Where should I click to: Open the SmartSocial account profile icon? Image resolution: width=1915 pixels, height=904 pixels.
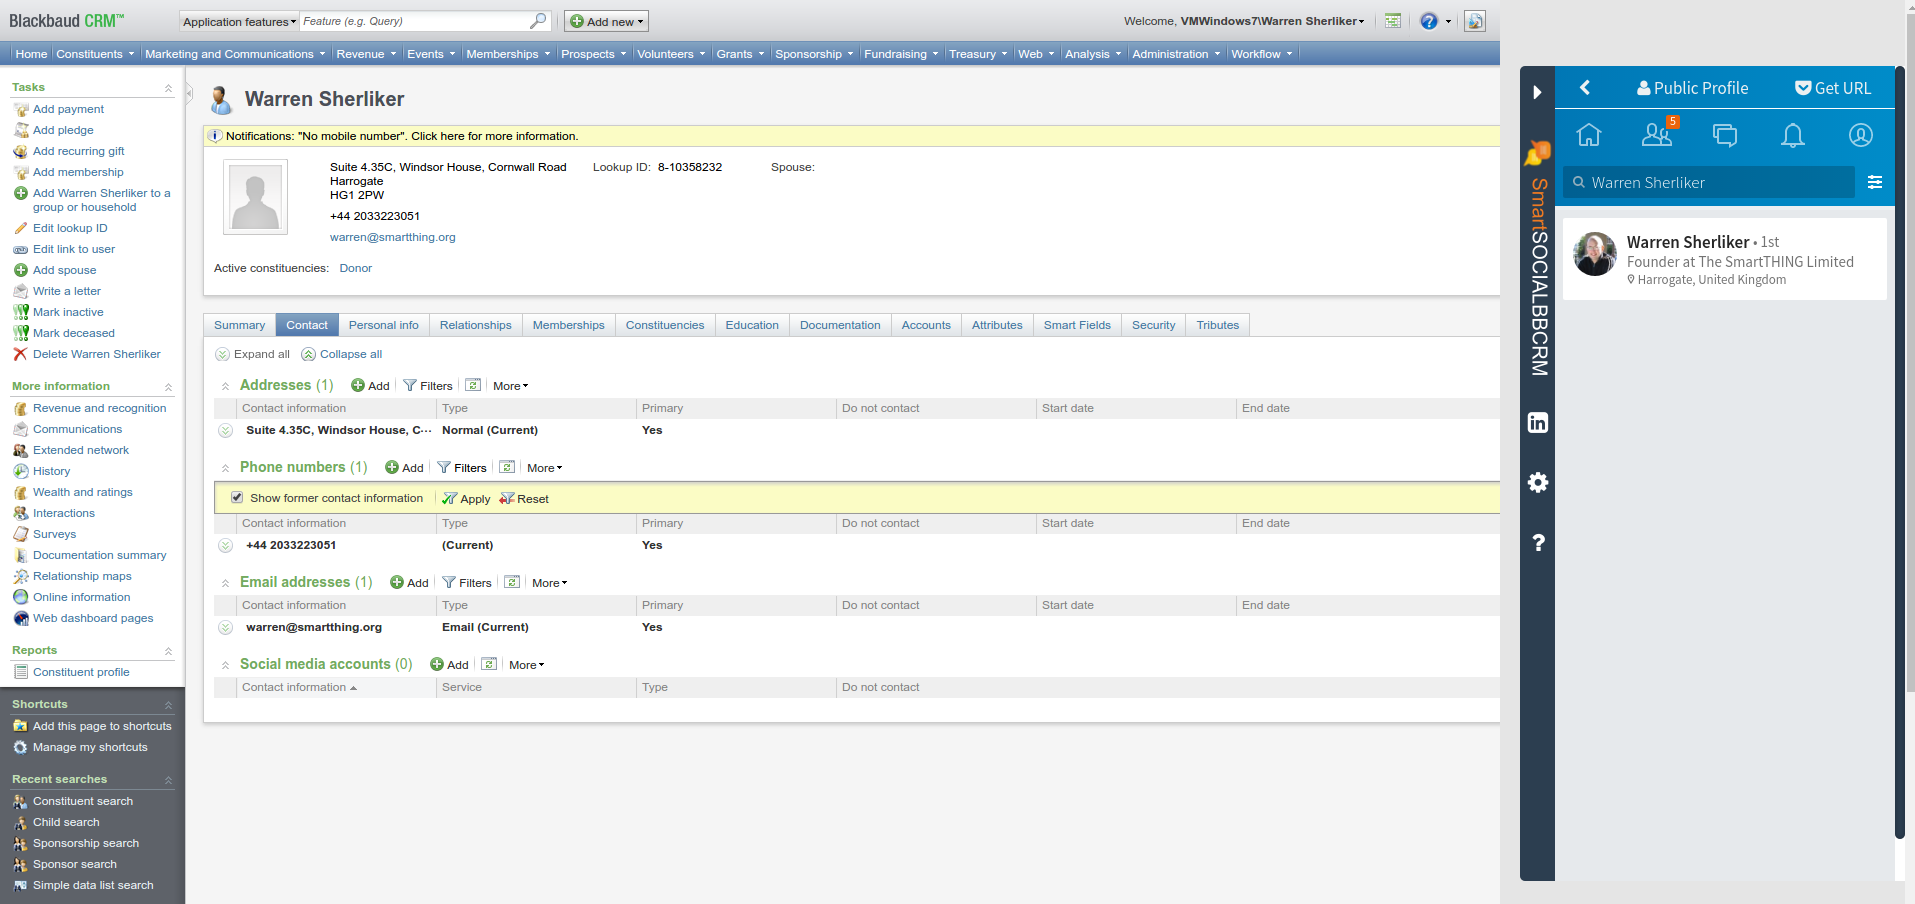[x=1861, y=135]
